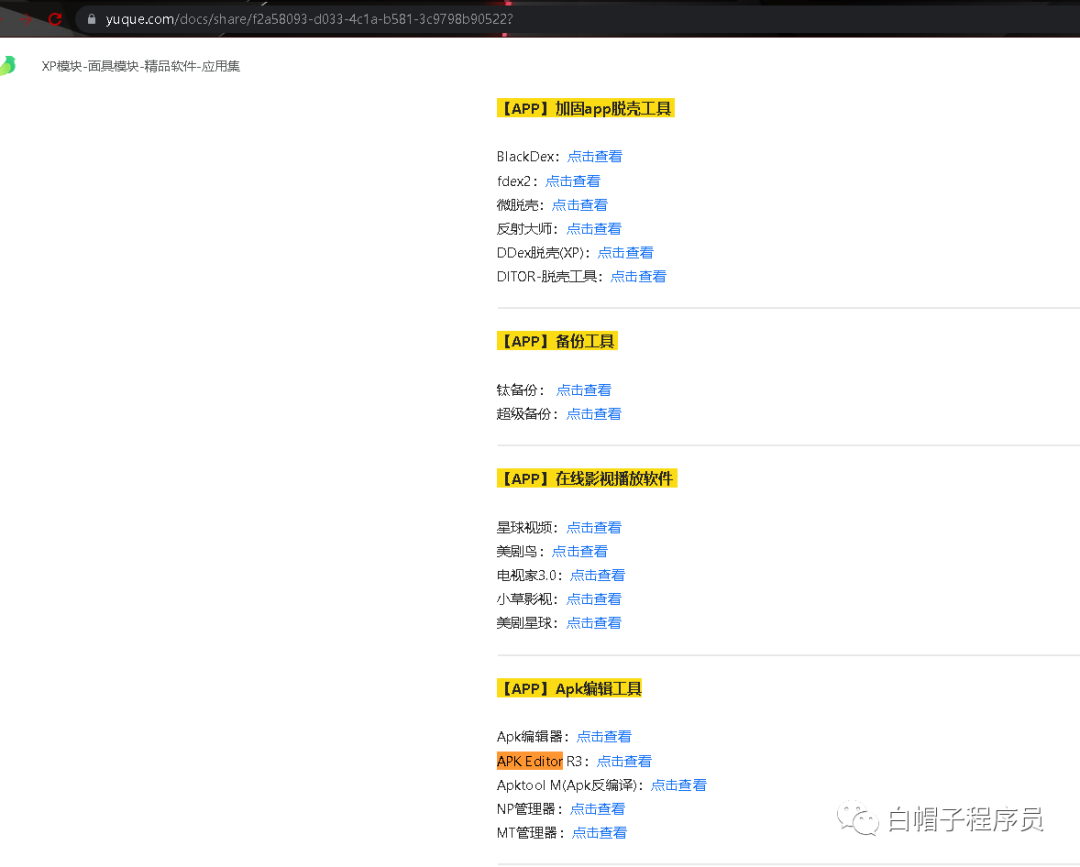
Task: Open the 微脱壳 点击查看 link
Action: 579,205
